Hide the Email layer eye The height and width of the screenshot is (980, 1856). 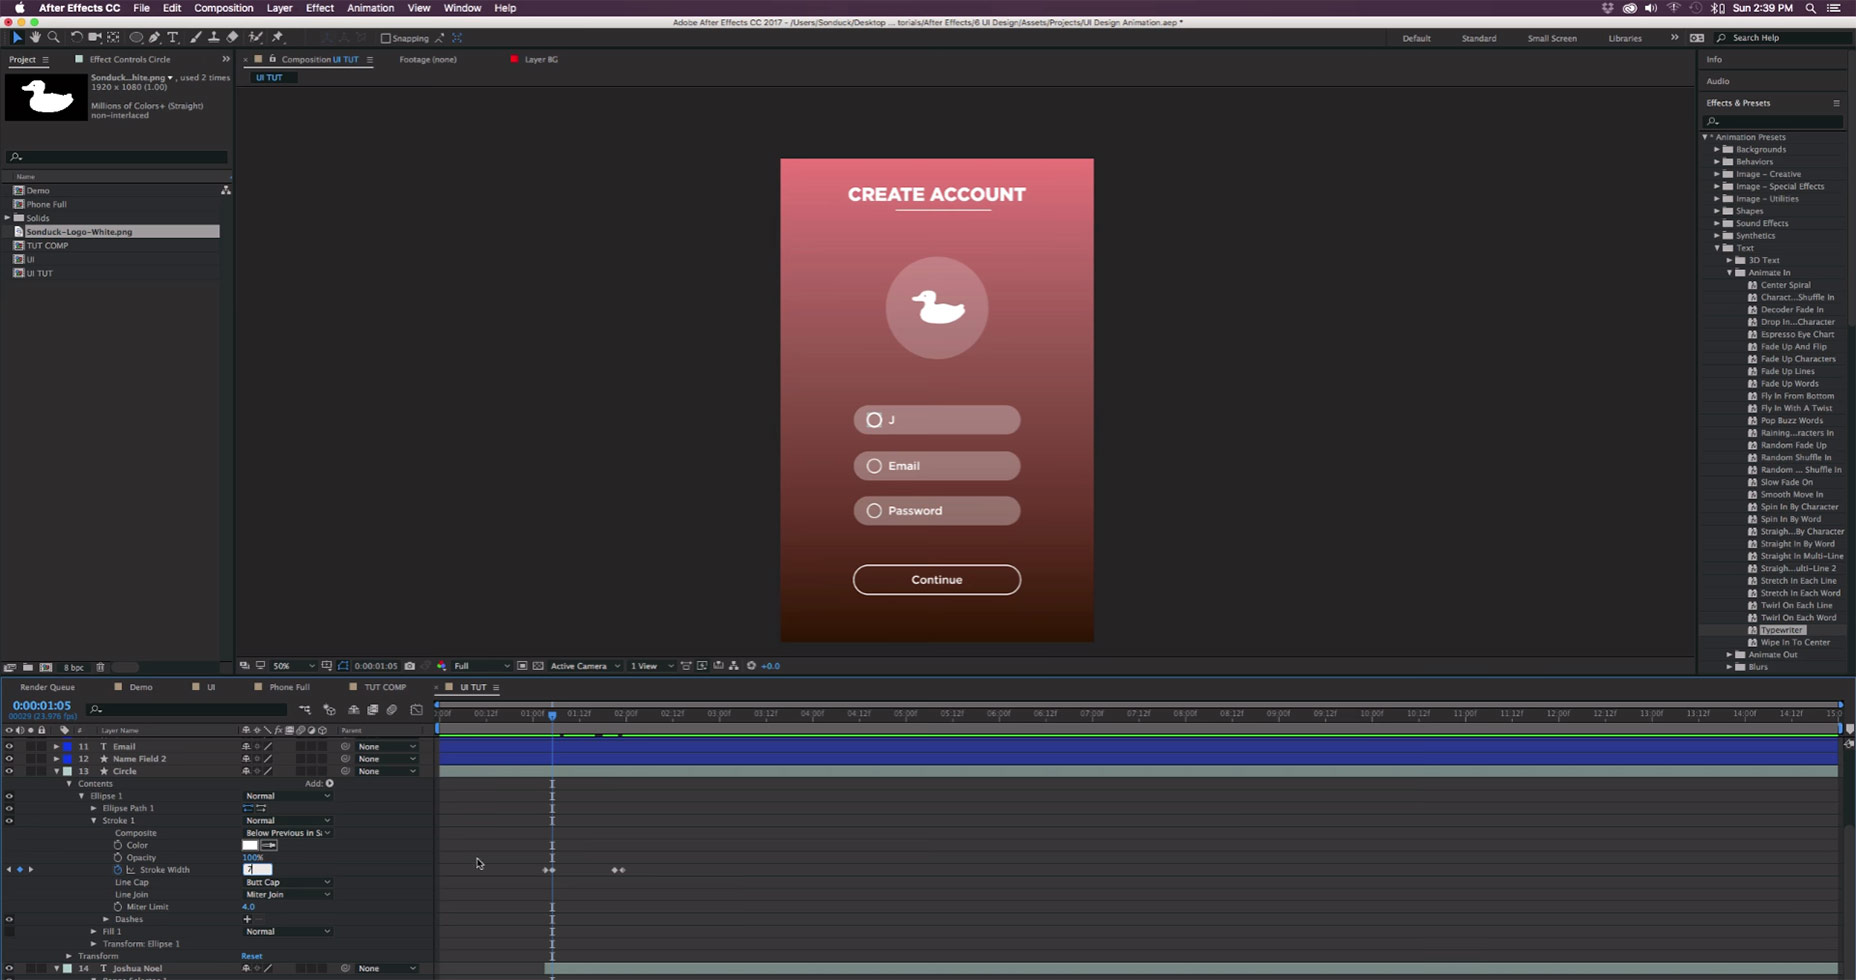[9, 746]
